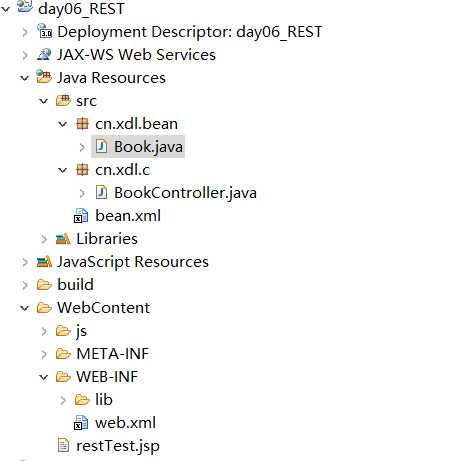Select the 'Book.java' file name

click(149, 147)
